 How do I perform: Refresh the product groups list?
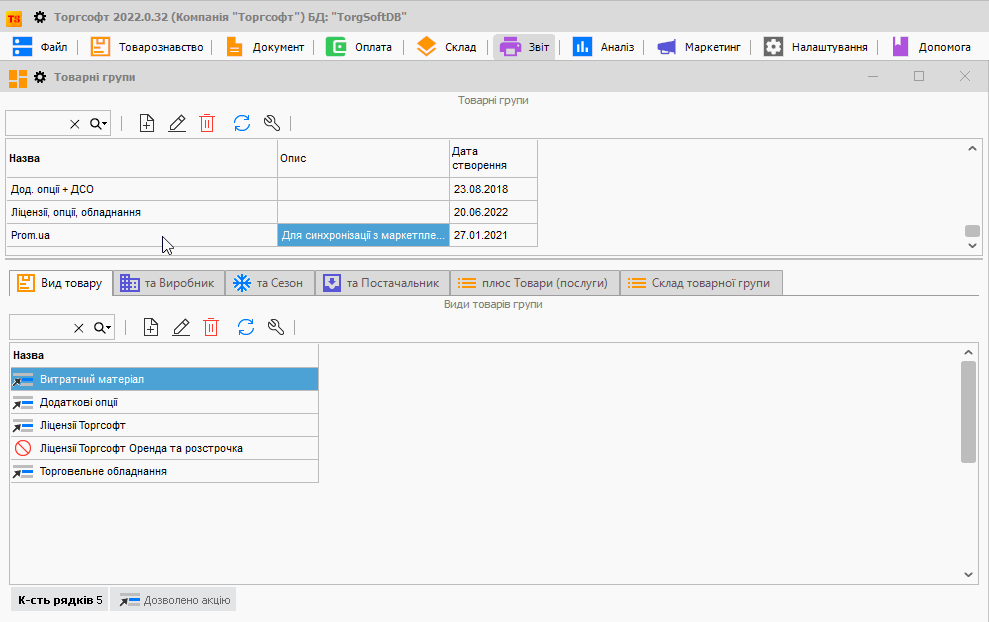(x=241, y=123)
